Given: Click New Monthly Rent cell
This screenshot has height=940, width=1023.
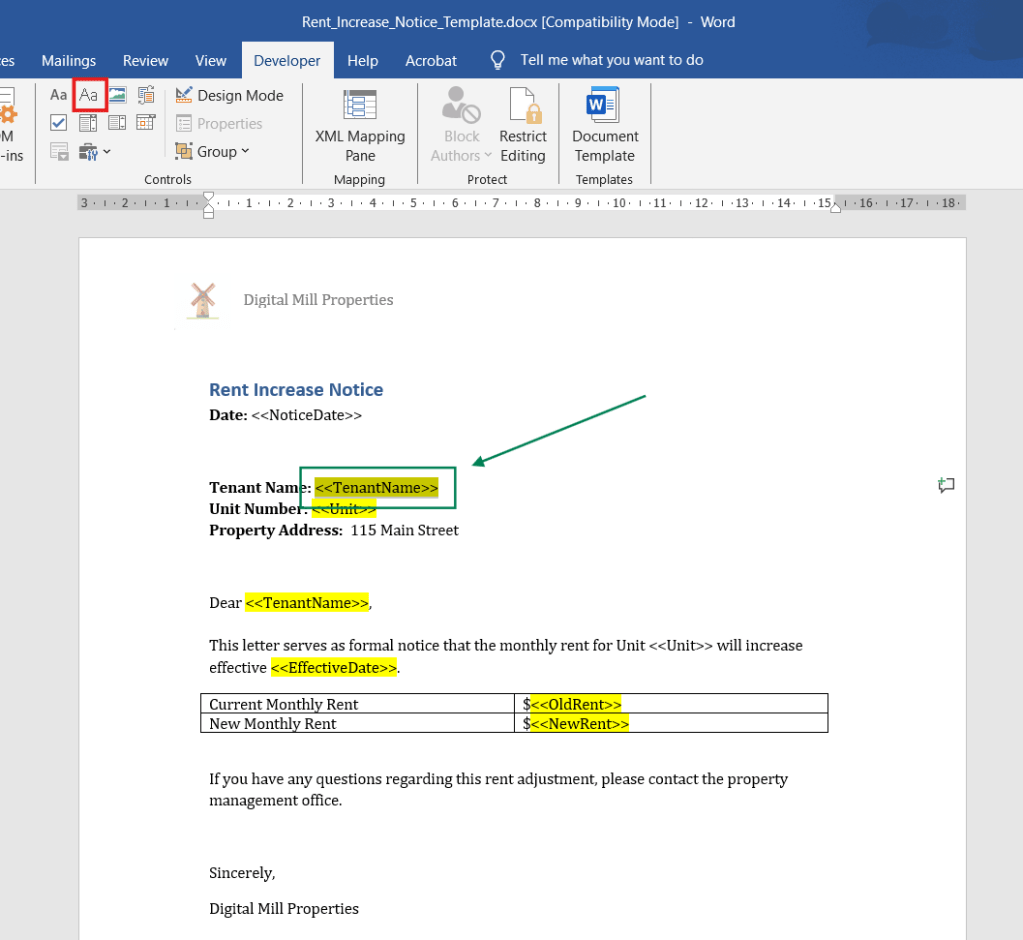Looking at the screenshot, I should click(x=358, y=723).
